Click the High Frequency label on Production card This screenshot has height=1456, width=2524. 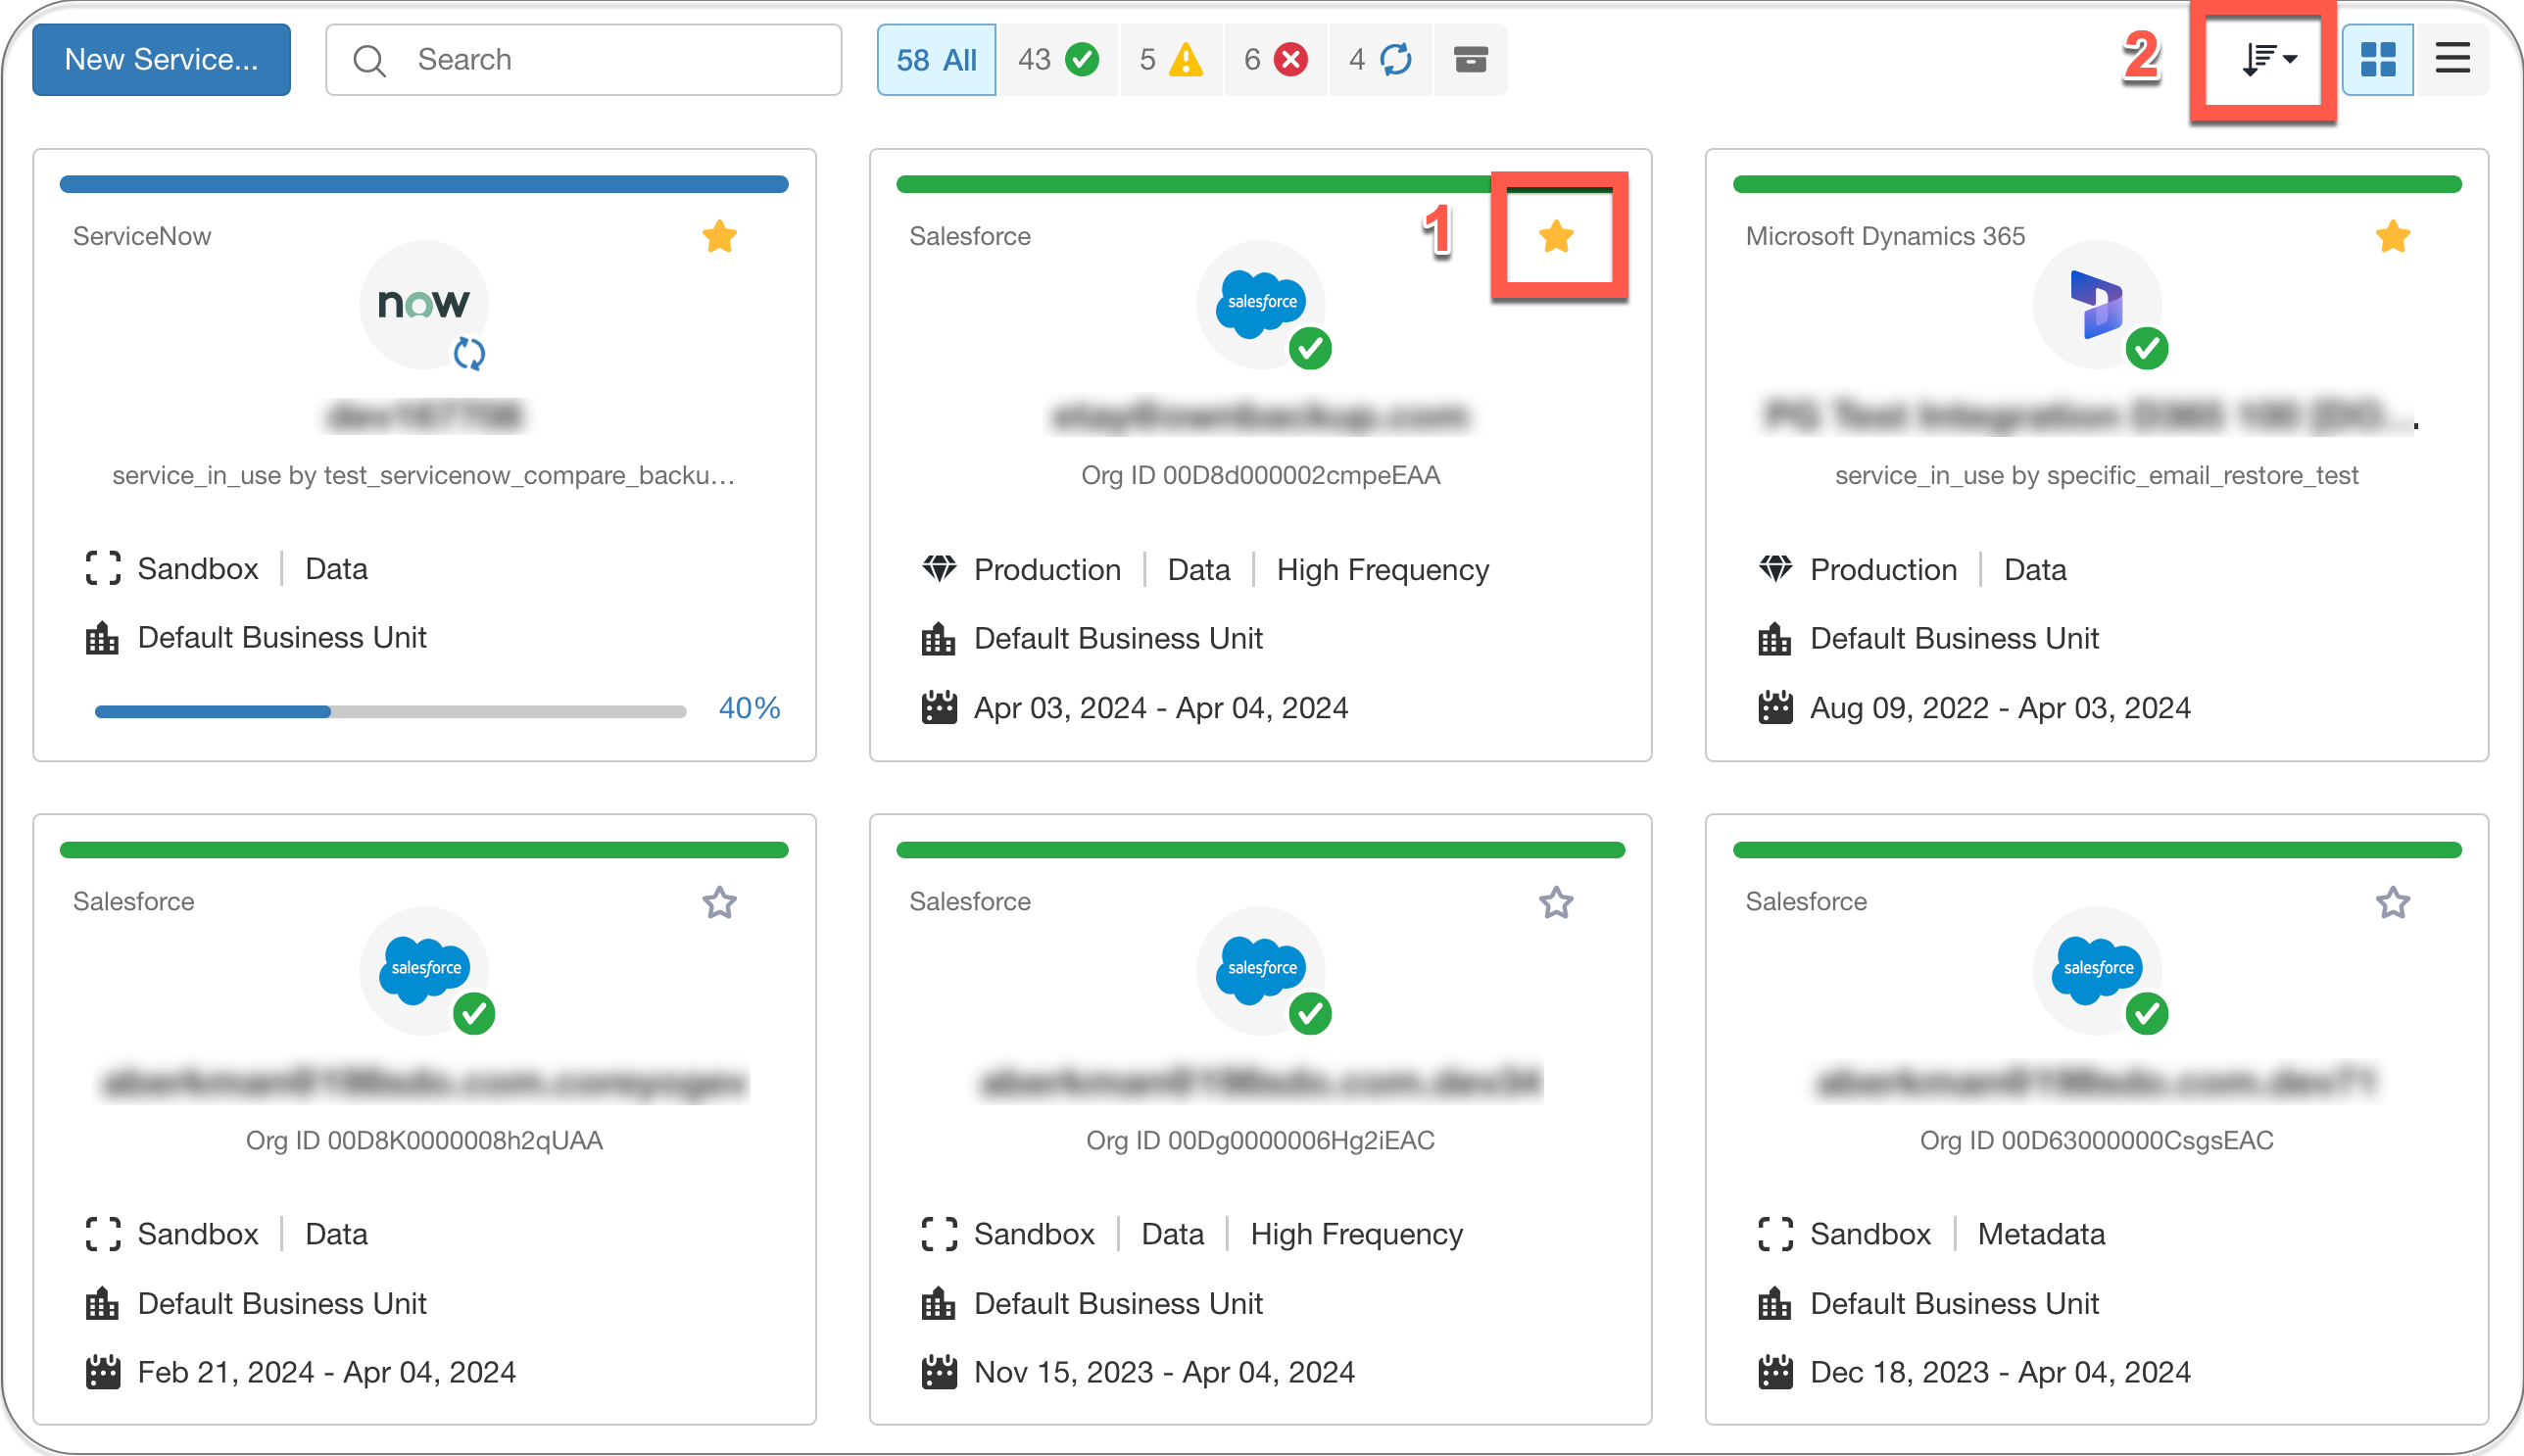(1383, 570)
